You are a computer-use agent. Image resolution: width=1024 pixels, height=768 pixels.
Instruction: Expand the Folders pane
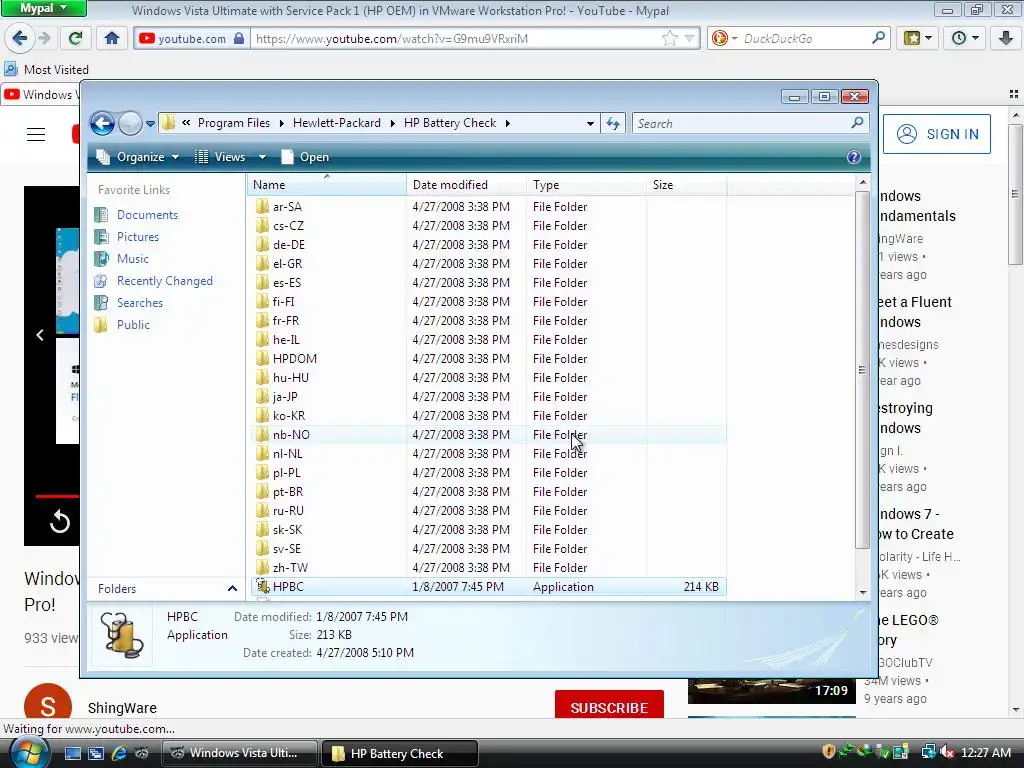[232, 588]
